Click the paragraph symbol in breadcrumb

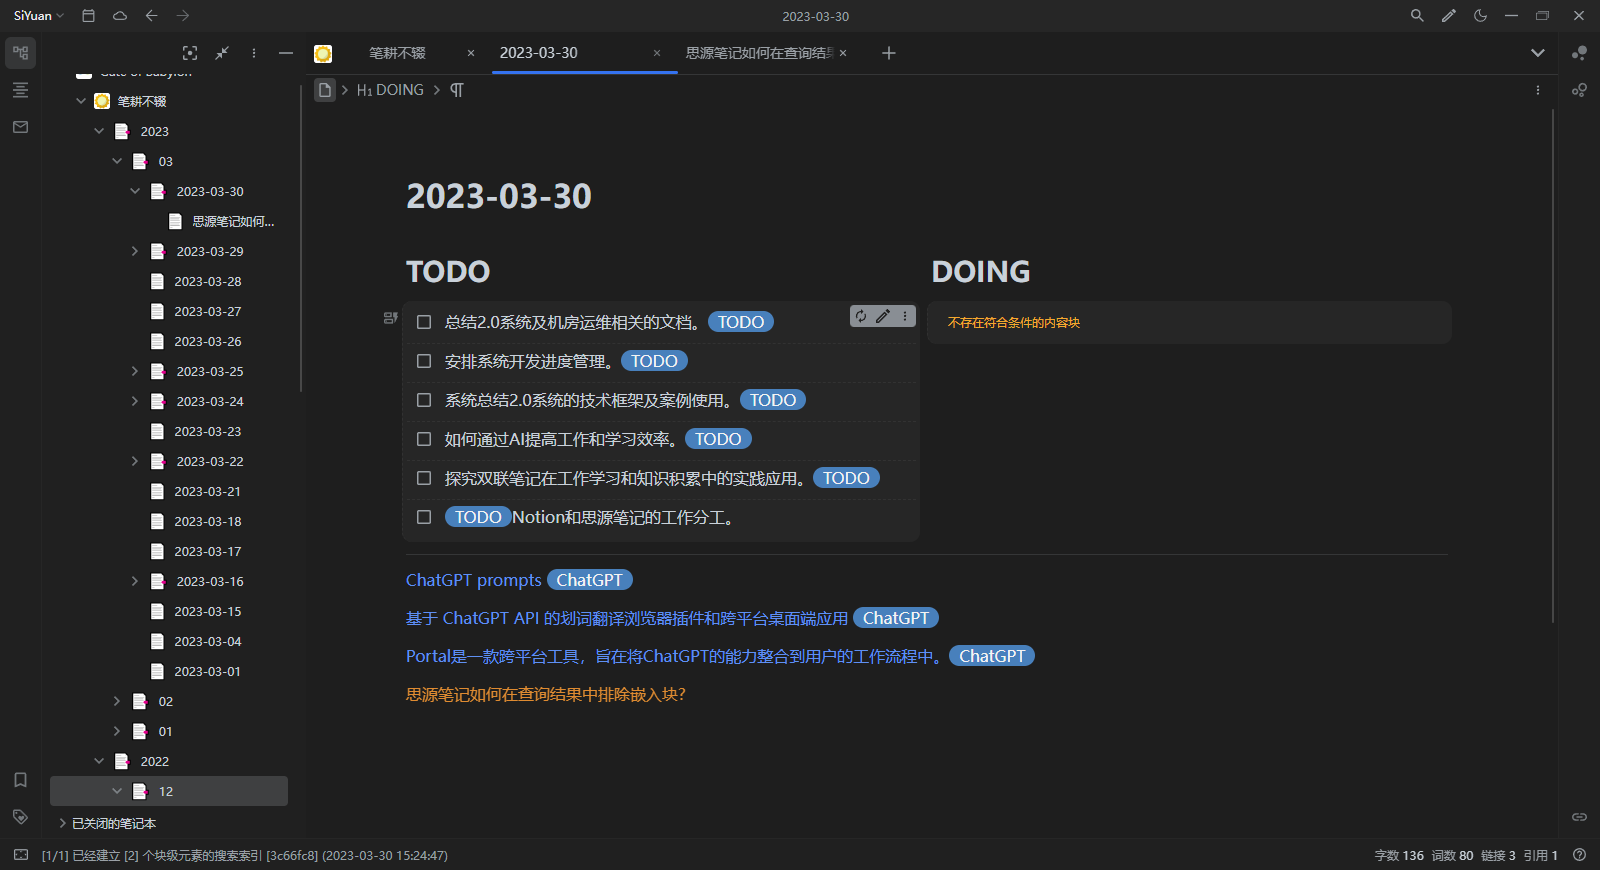point(456,90)
